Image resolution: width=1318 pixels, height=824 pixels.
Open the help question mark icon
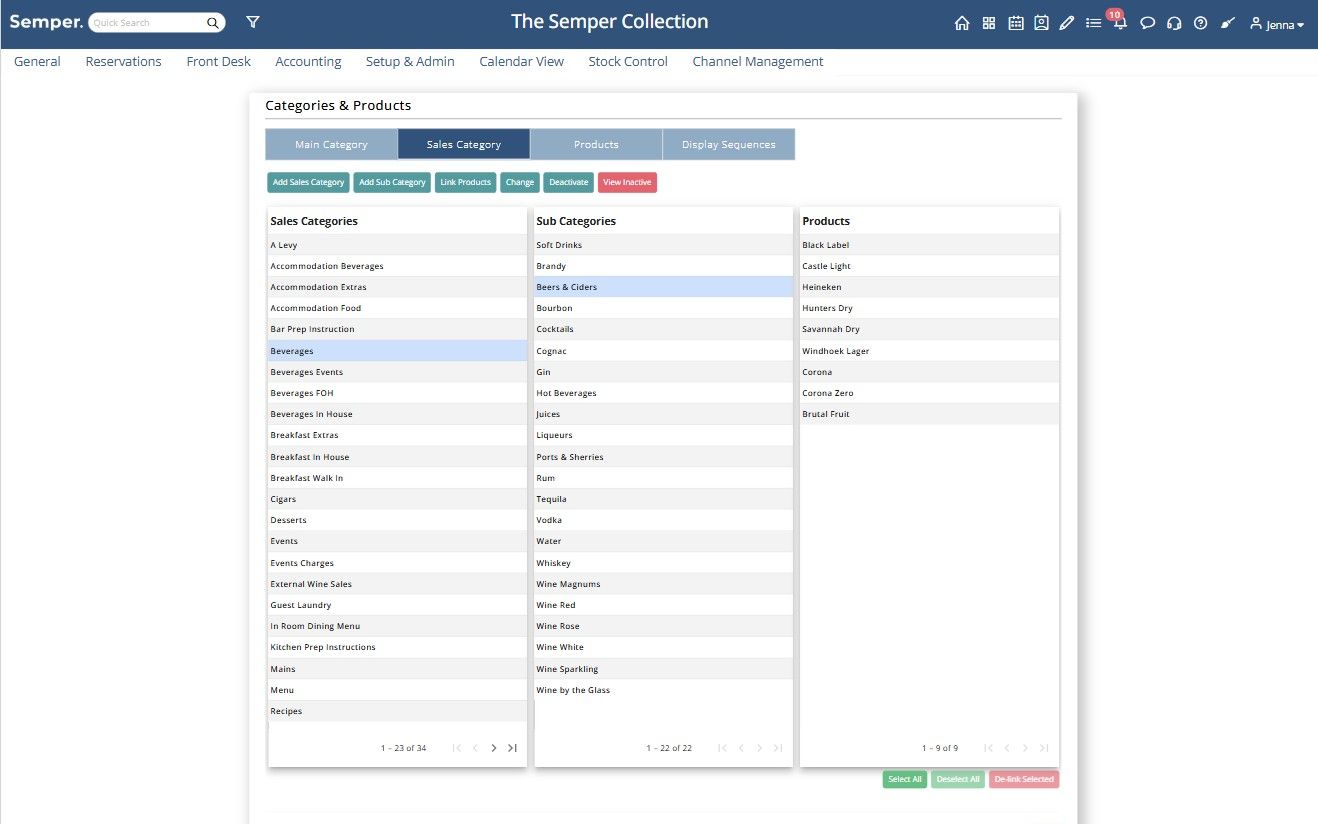pos(1201,23)
